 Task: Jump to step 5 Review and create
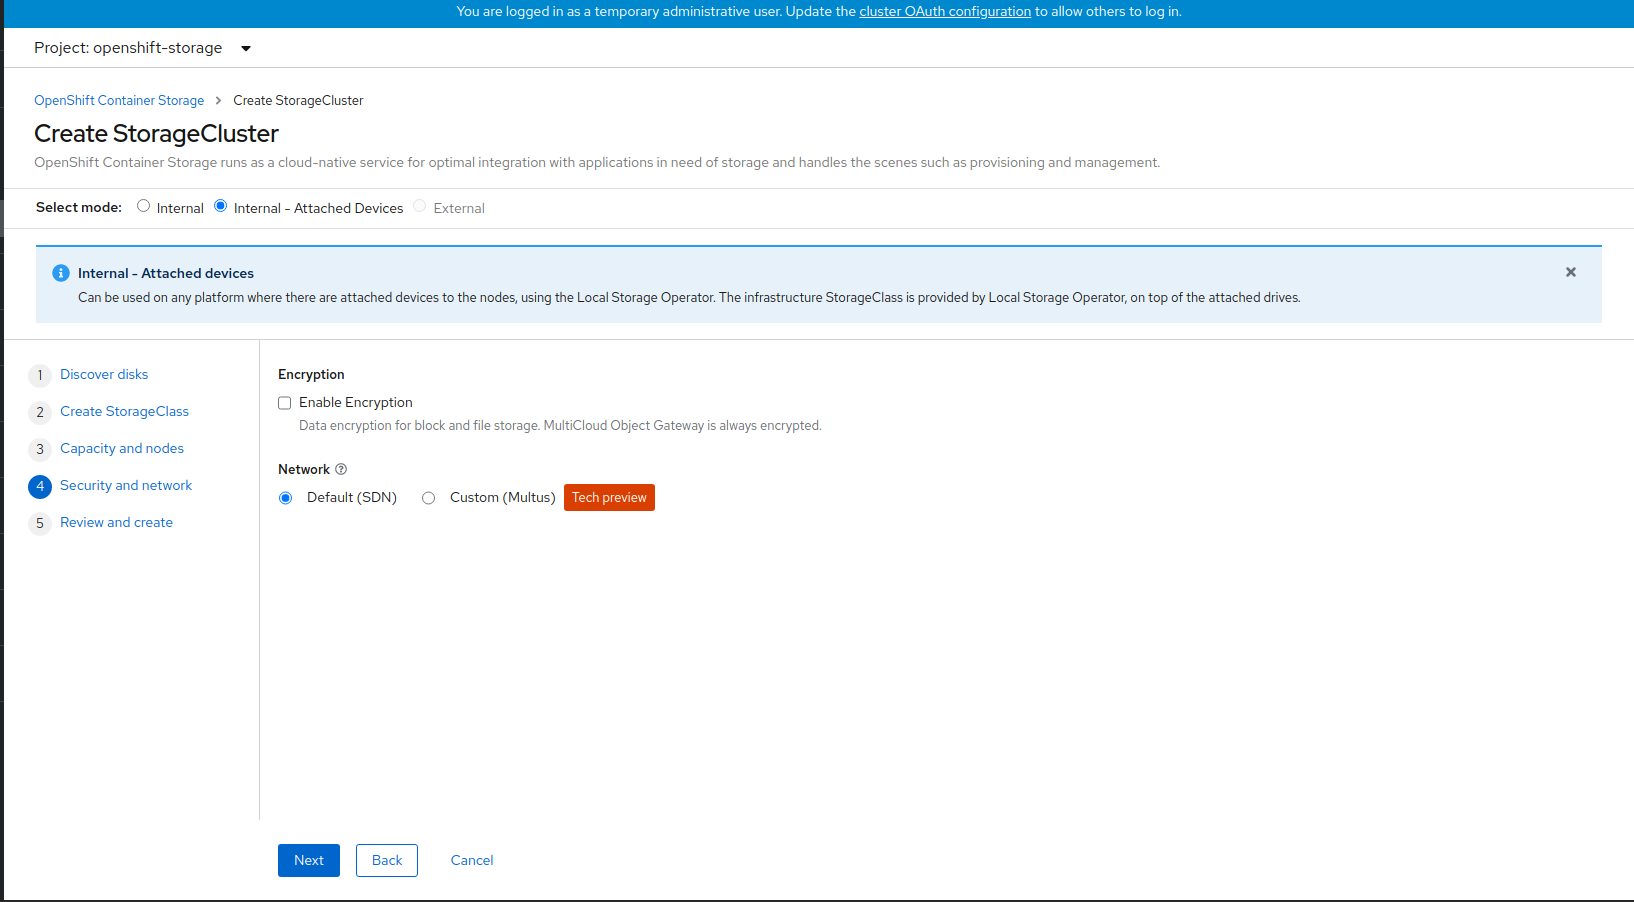tap(116, 522)
